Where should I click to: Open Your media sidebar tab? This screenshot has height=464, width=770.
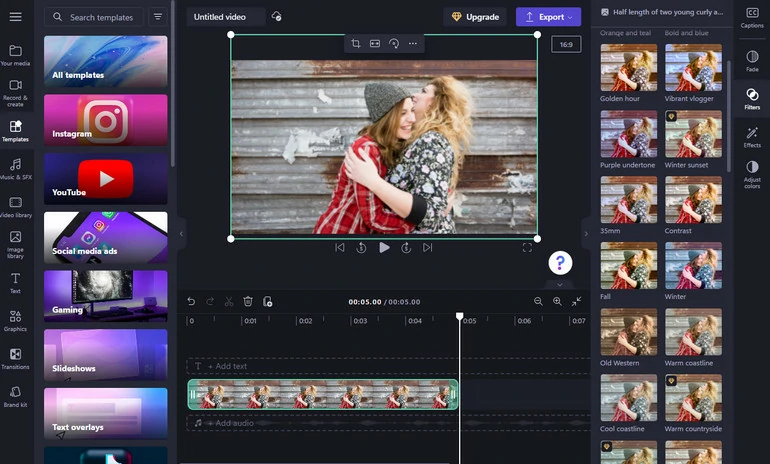coord(15,55)
